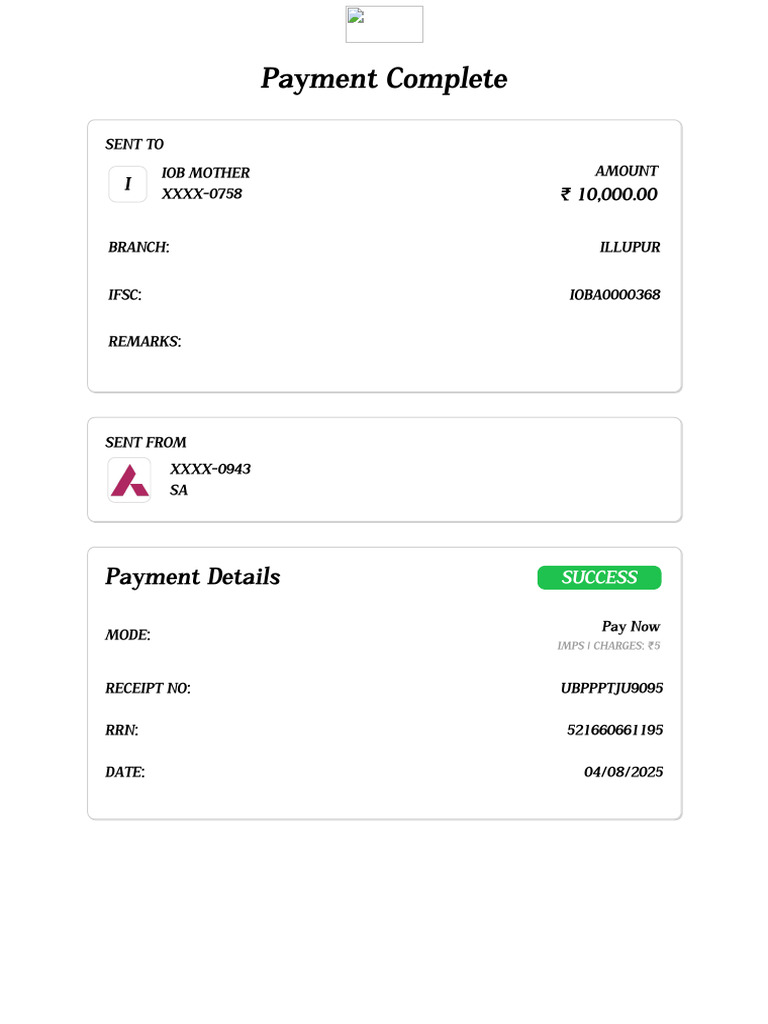Click the SA account type text

point(179,490)
